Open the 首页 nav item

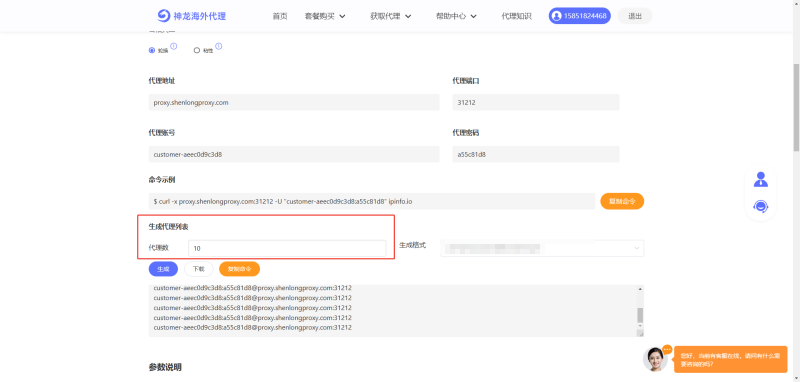[280, 16]
